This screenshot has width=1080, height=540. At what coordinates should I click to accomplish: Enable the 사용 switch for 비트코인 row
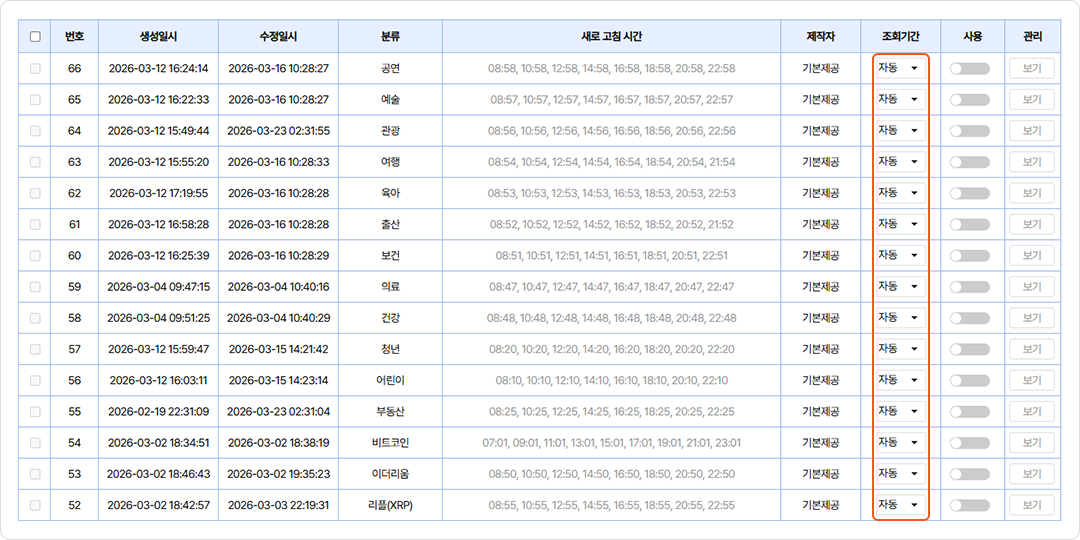click(x=969, y=443)
